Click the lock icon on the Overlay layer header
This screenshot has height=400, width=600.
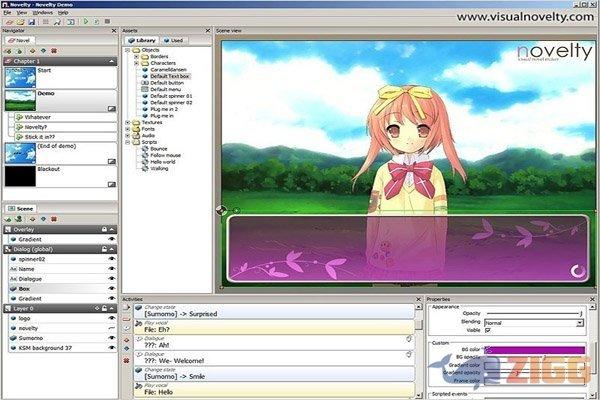pos(102,229)
